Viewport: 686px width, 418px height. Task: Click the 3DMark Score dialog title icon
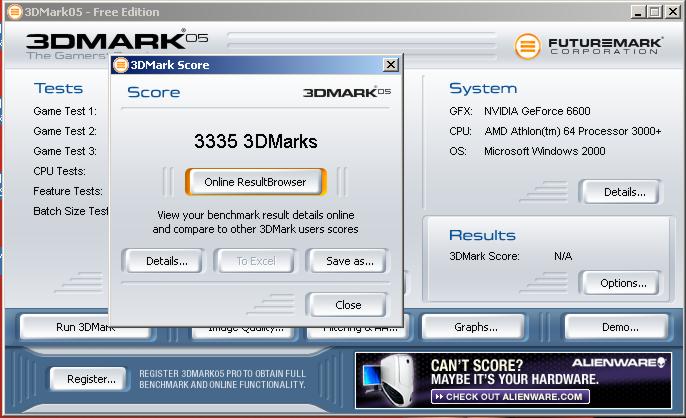[x=121, y=65]
